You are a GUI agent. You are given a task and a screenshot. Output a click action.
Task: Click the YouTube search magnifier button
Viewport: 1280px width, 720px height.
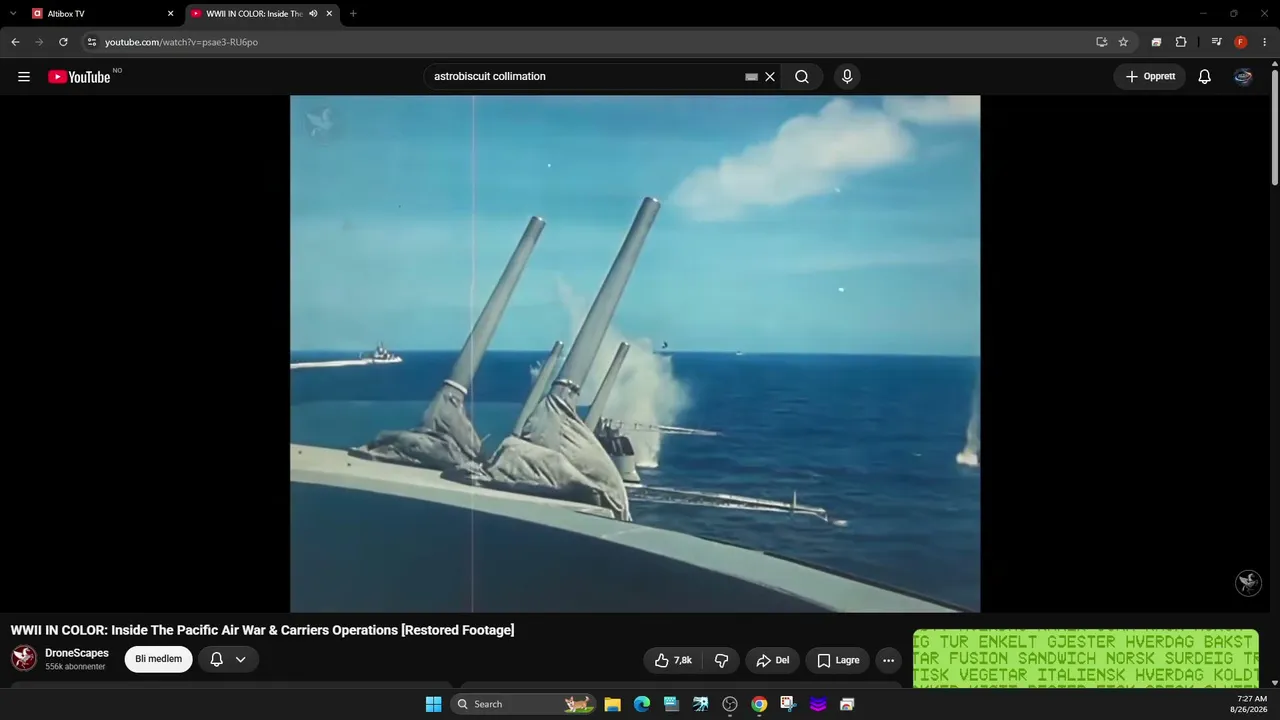click(802, 77)
